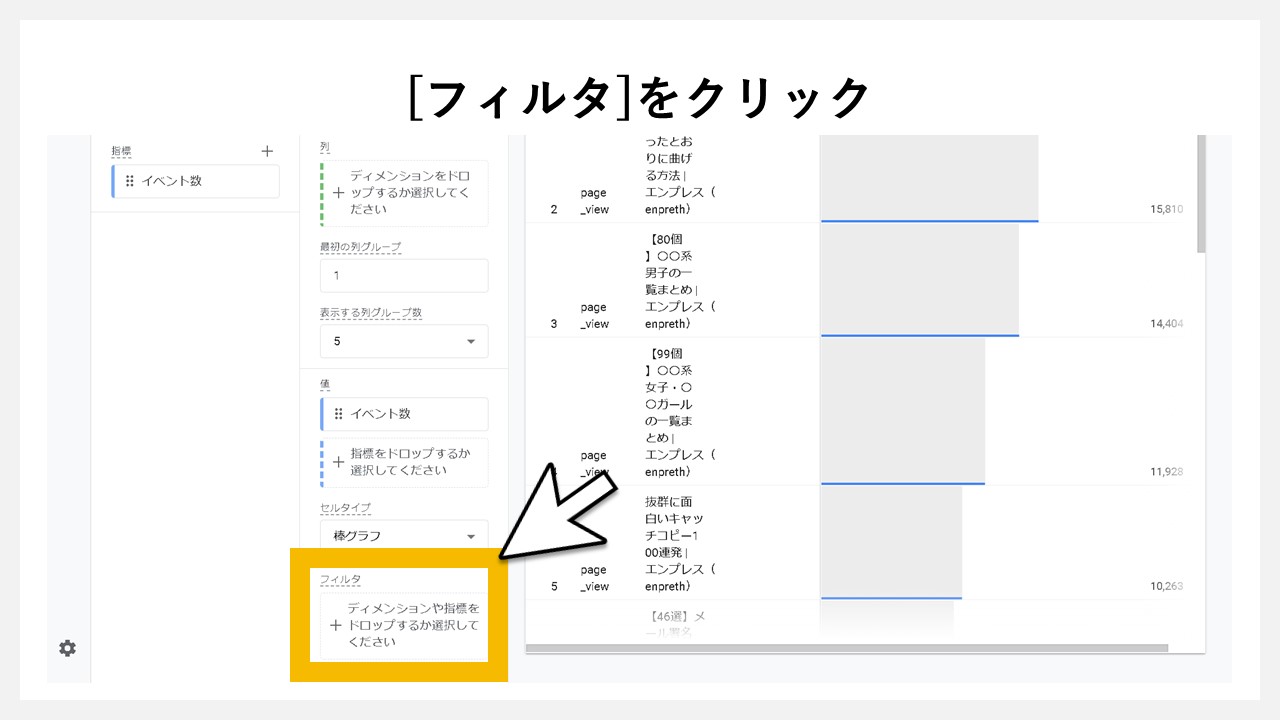Click the dropdown arrow on the セルタイプ selector

[474, 535]
